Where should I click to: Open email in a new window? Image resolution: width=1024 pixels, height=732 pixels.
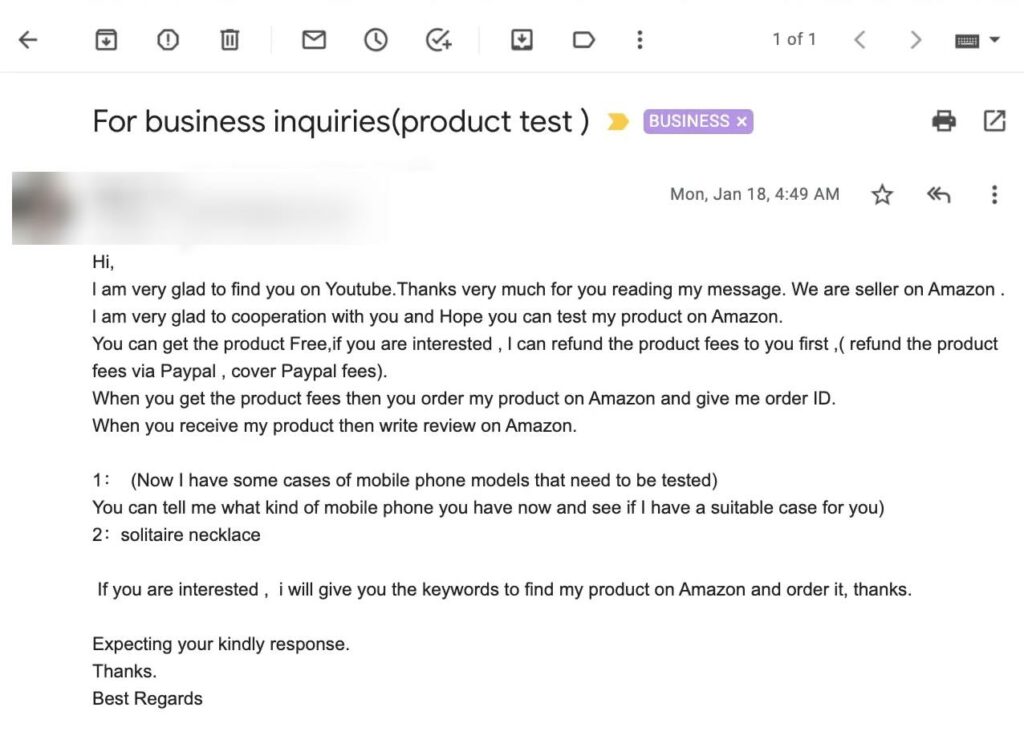click(x=994, y=121)
